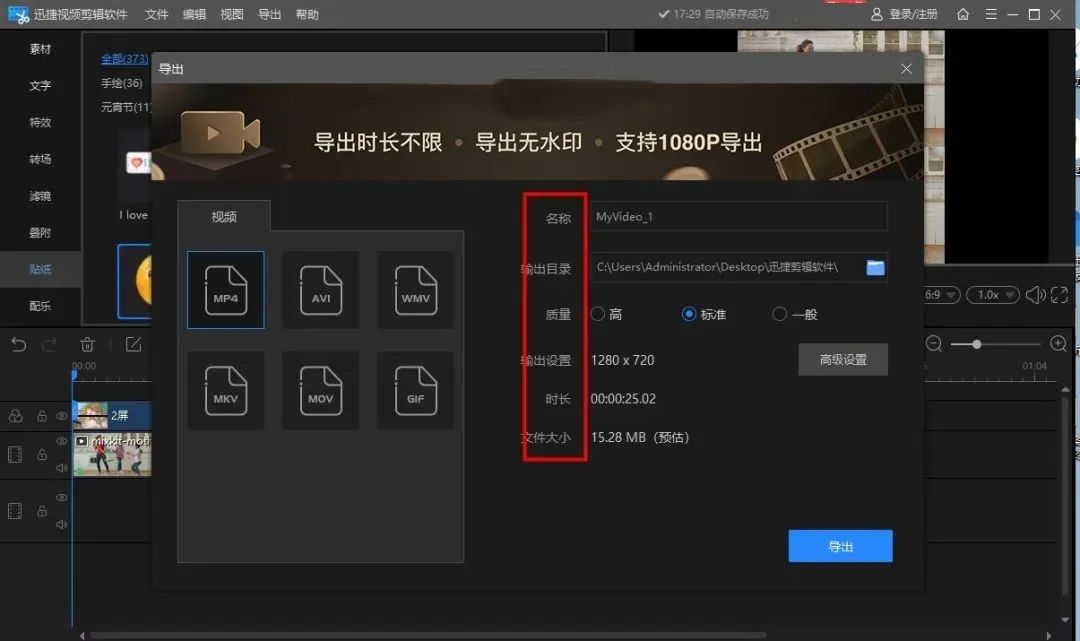Click the undo icon above the timeline
1080x641 pixels.
click(18, 344)
